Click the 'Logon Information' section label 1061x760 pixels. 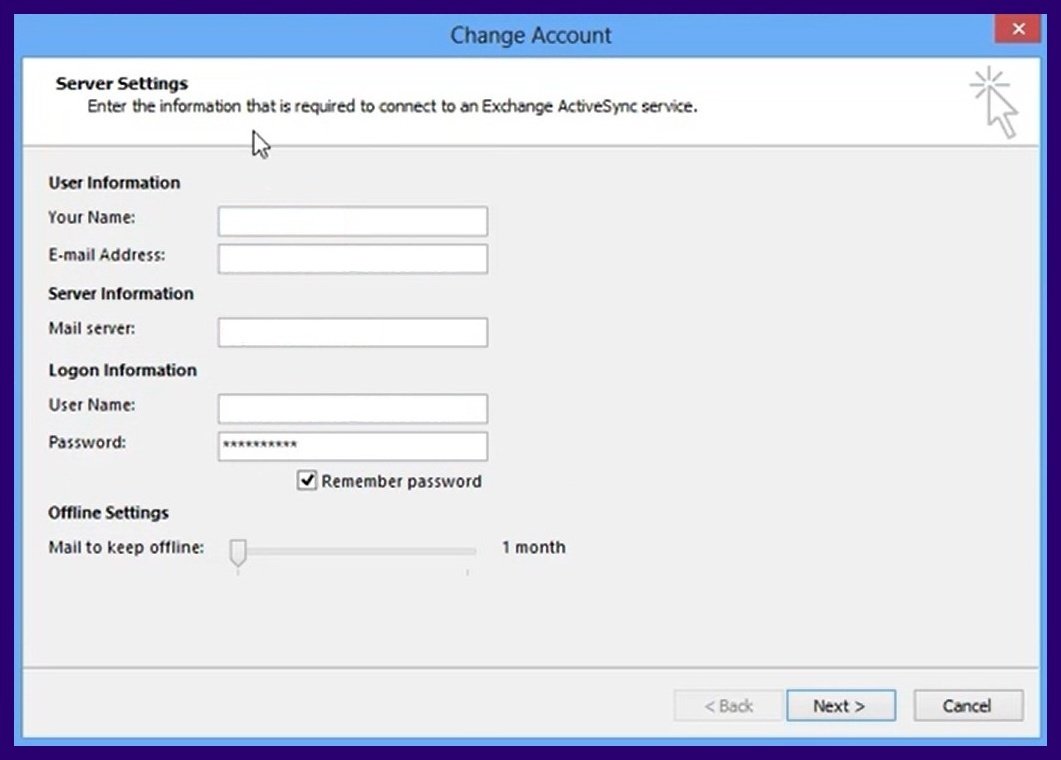point(122,370)
